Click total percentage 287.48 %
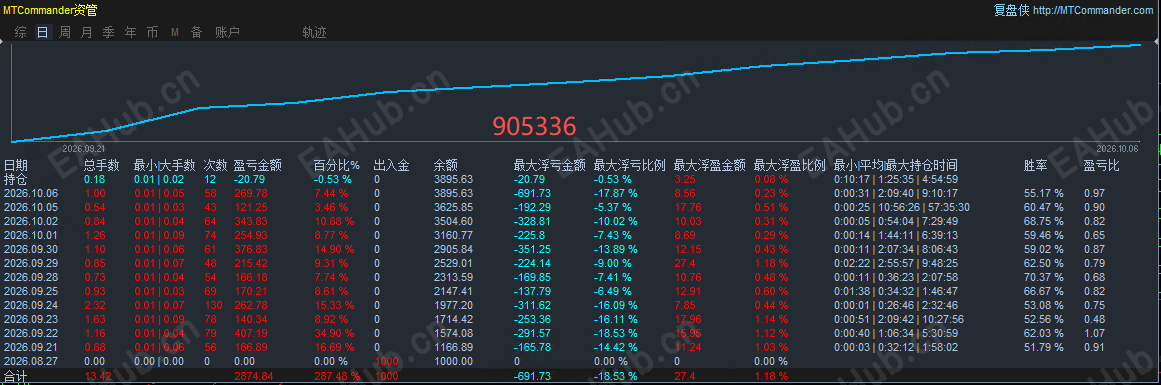The width and height of the screenshot is (1161, 385). (337, 376)
